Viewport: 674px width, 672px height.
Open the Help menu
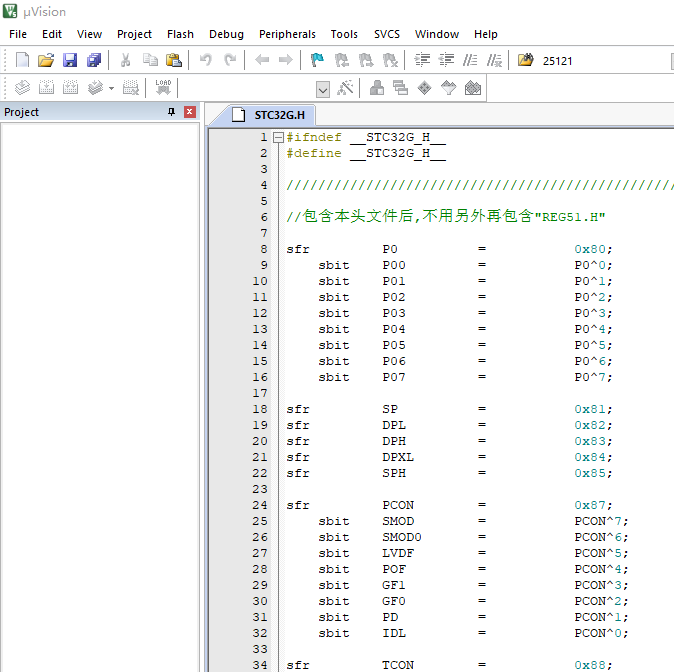coord(486,34)
